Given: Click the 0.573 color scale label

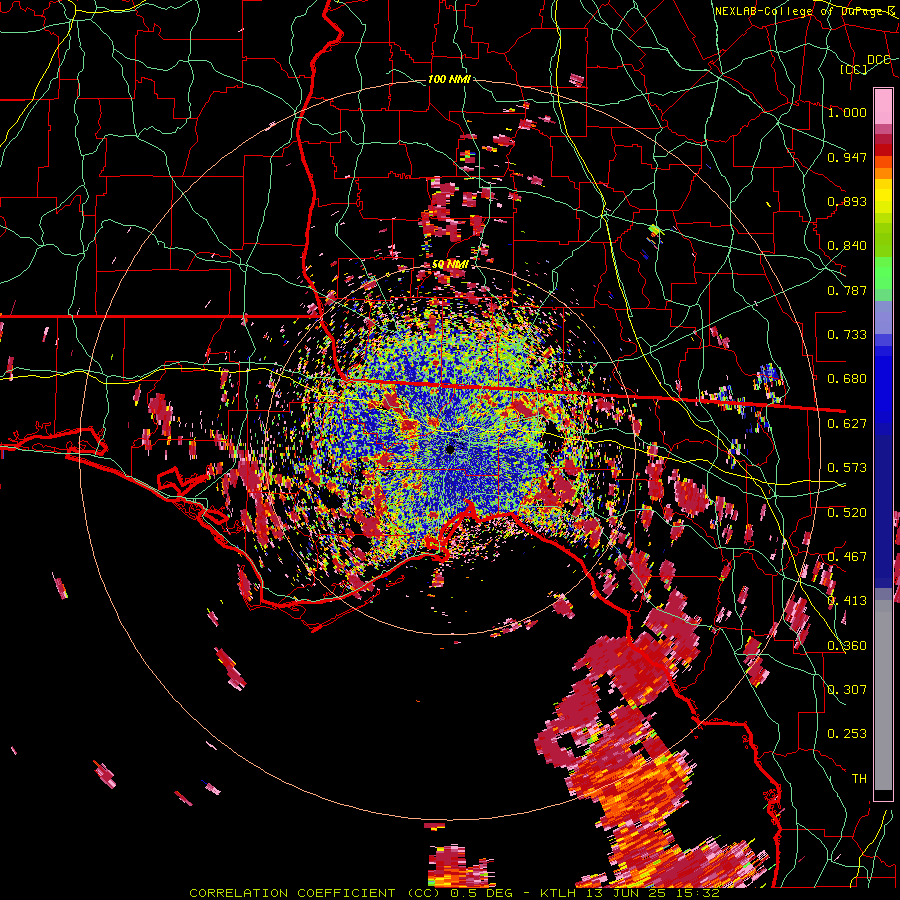Looking at the screenshot, I should point(847,468).
